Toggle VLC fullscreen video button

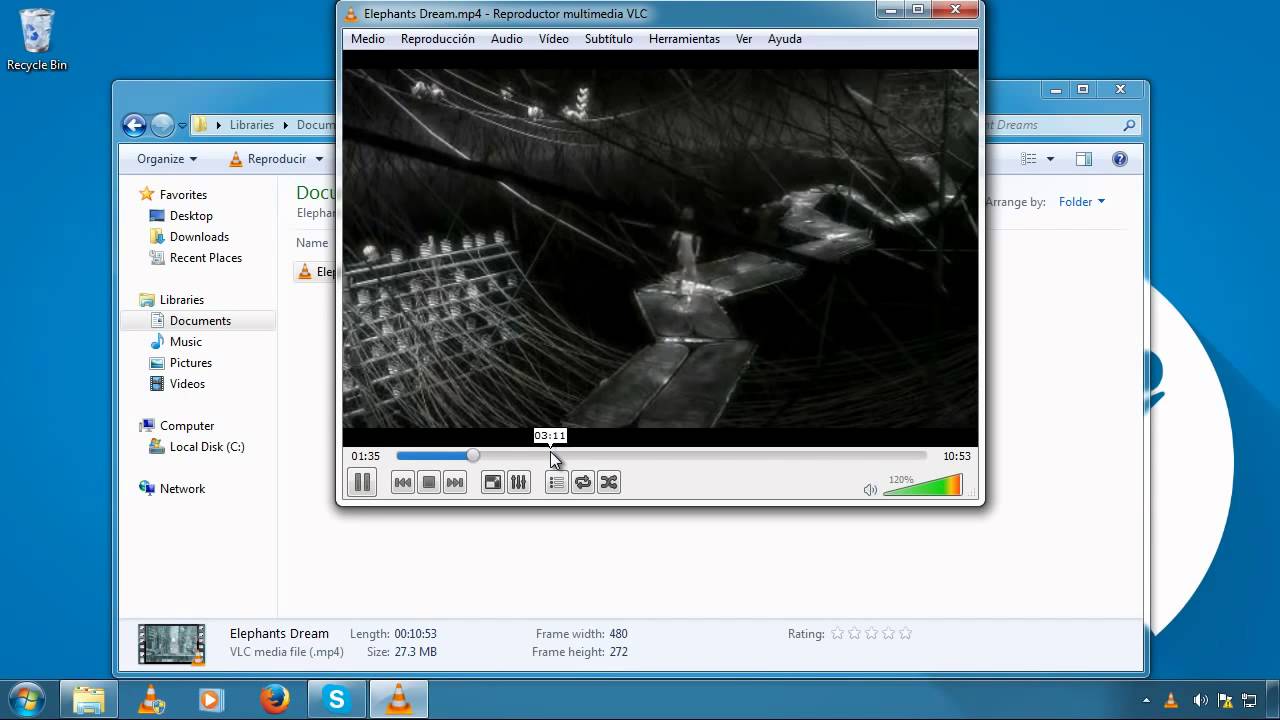(x=493, y=482)
